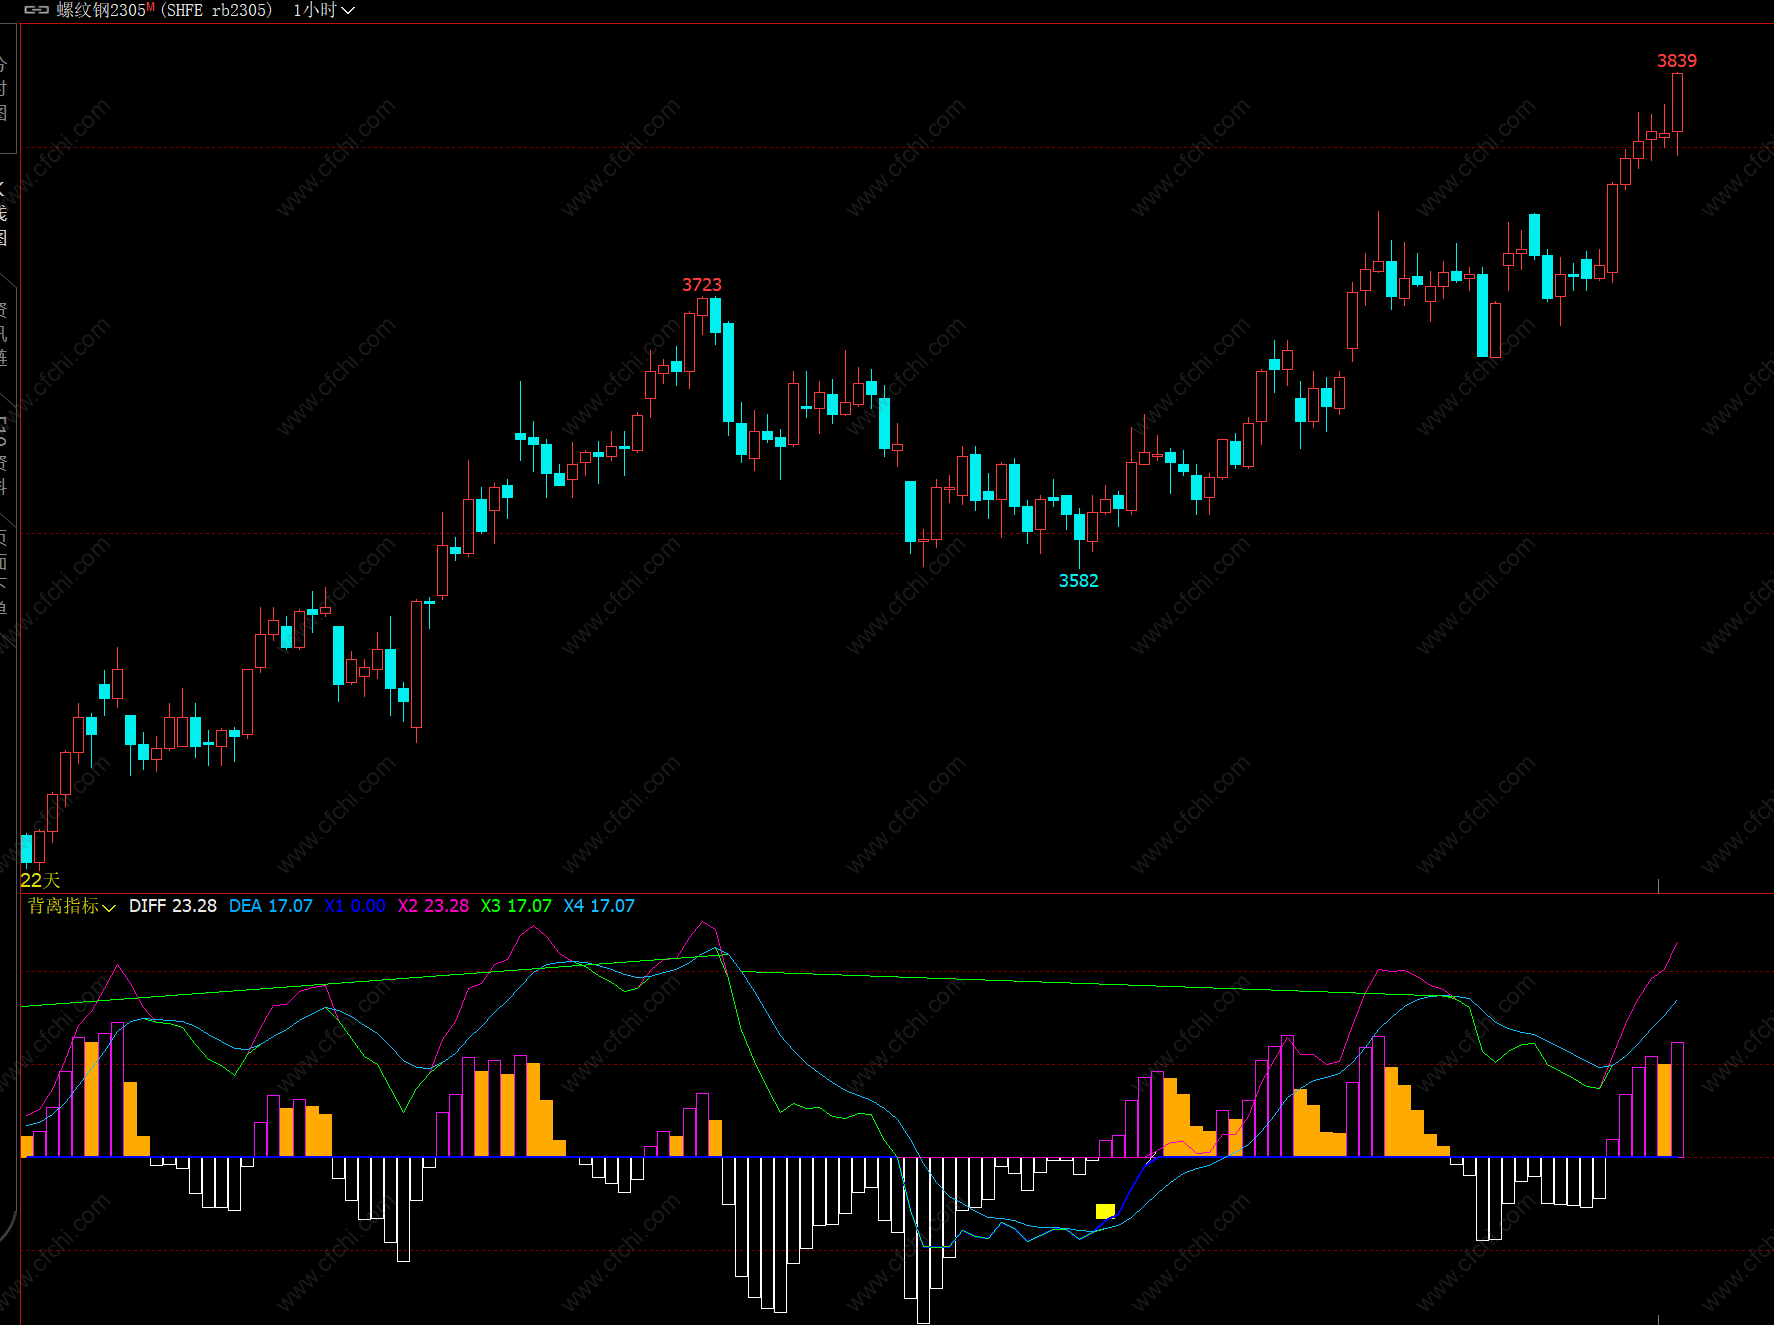Click the DEA 17.07 indicator value
Viewport: 1774px width, 1325px height.
271,906
